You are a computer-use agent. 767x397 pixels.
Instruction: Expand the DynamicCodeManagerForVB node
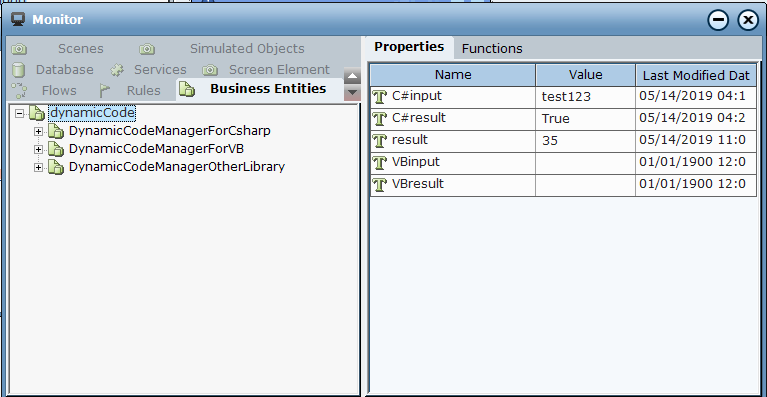coord(38,150)
